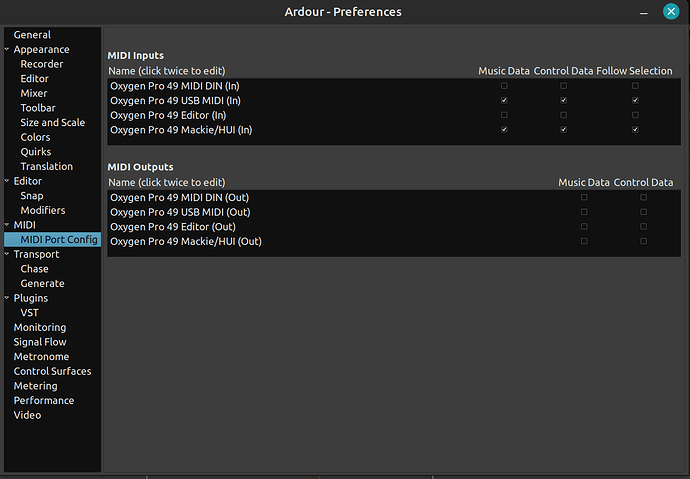
Task: Uncheck Control Data for Oxygen Pro 49 USB MIDI (In)
Action: tap(564, 101)
